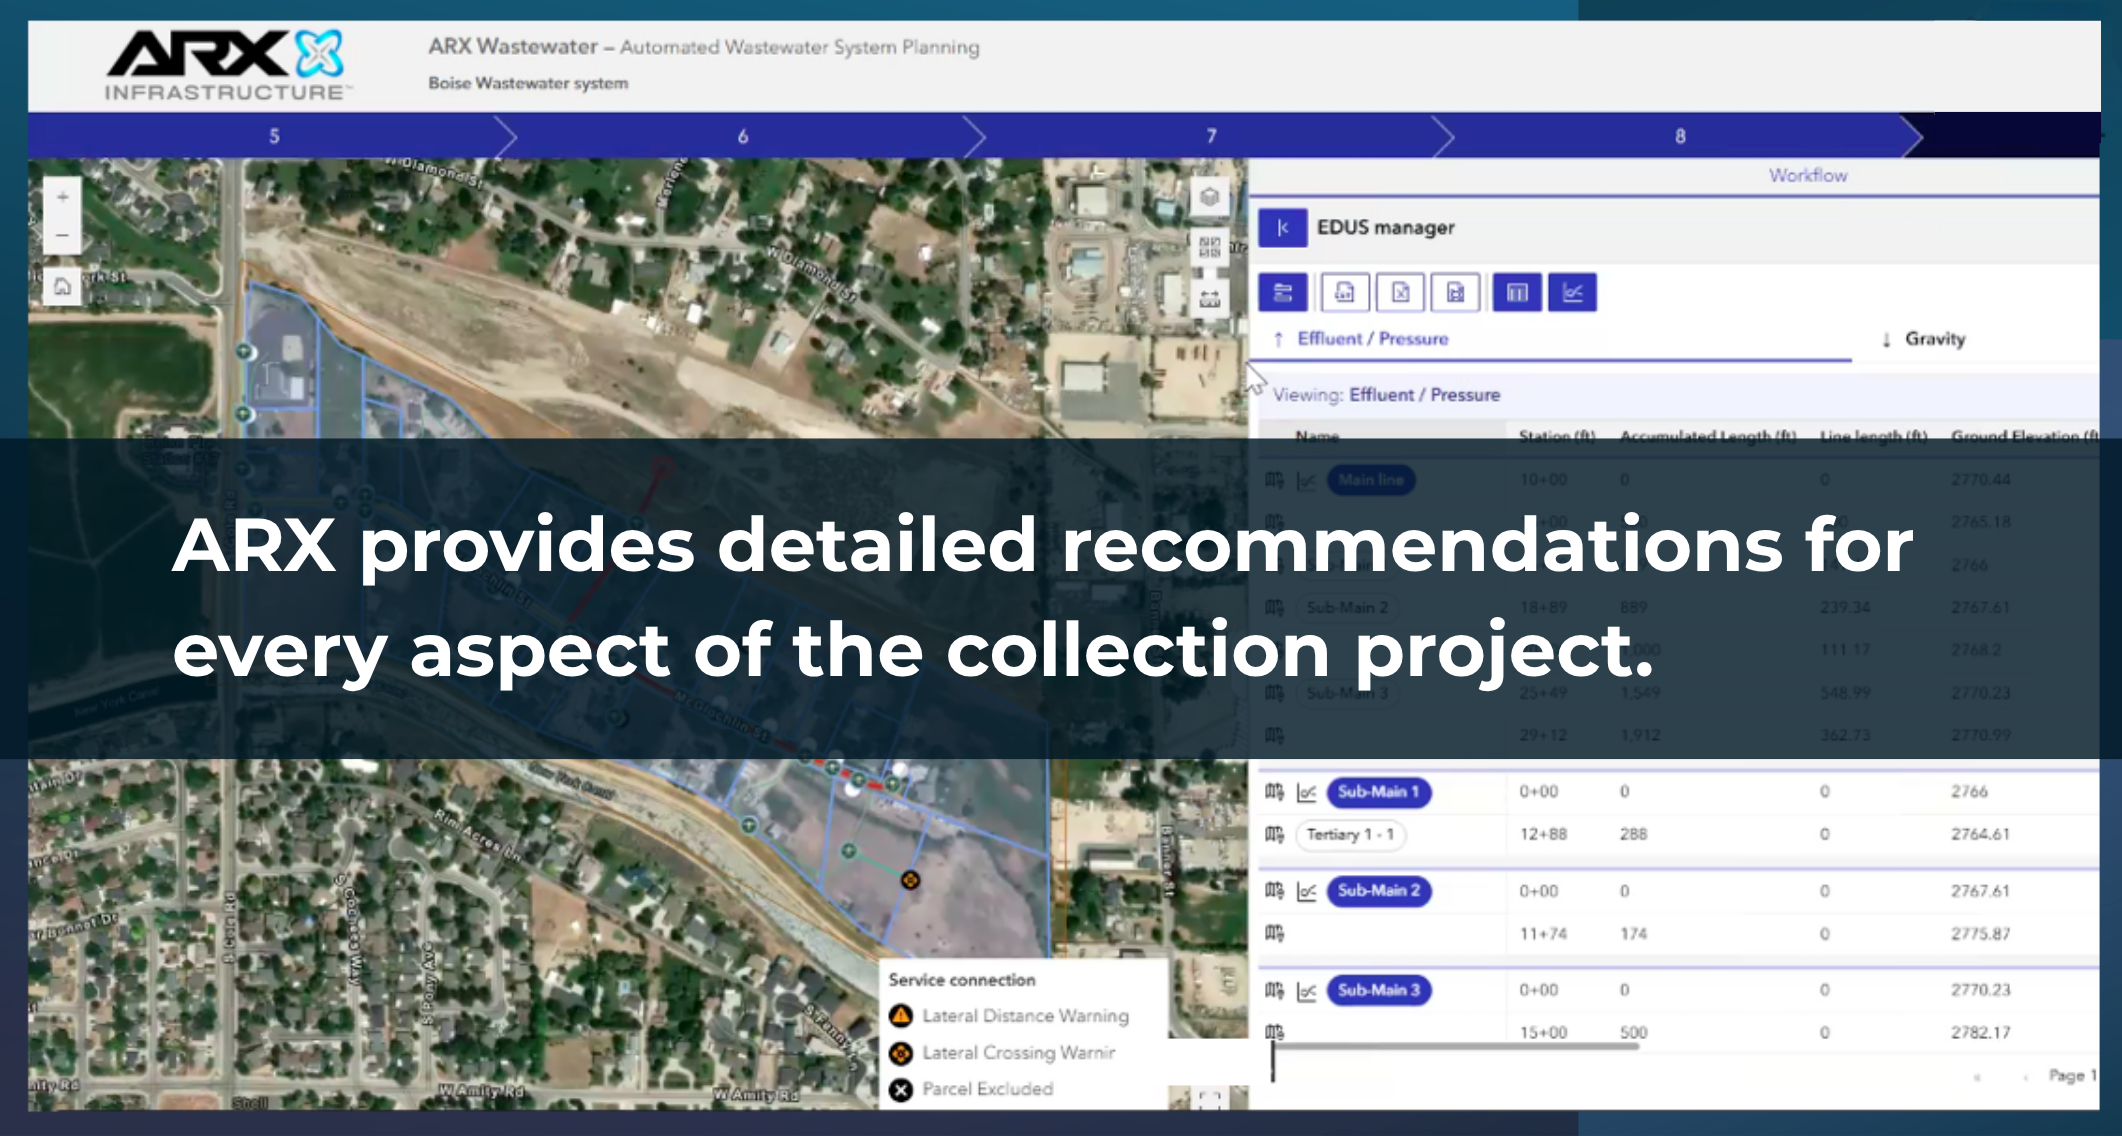Click the Lateral Distance Warning legend icon

coord(901,1016)
